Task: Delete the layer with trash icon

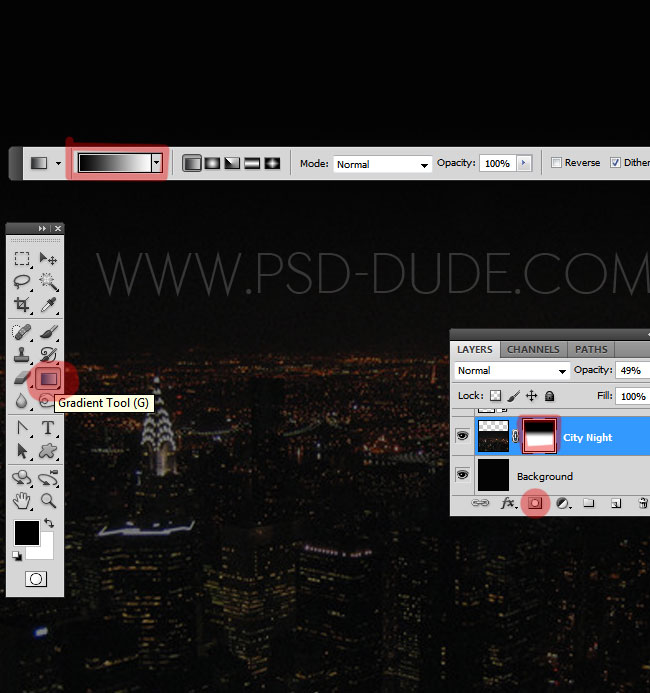Action: click(643, 503)
